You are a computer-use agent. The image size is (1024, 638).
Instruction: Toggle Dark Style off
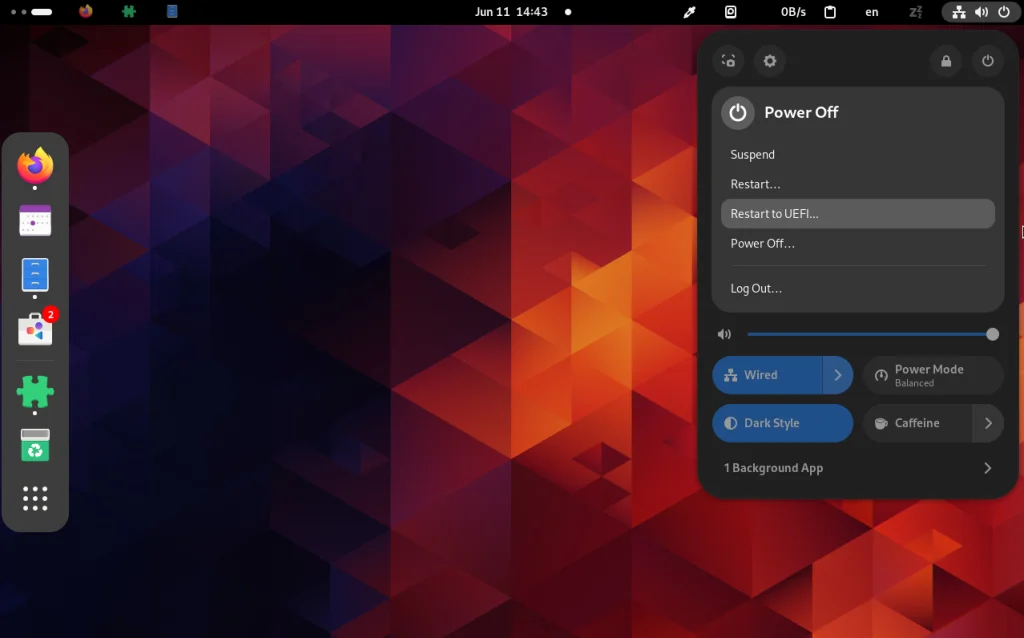click(782, 423)
